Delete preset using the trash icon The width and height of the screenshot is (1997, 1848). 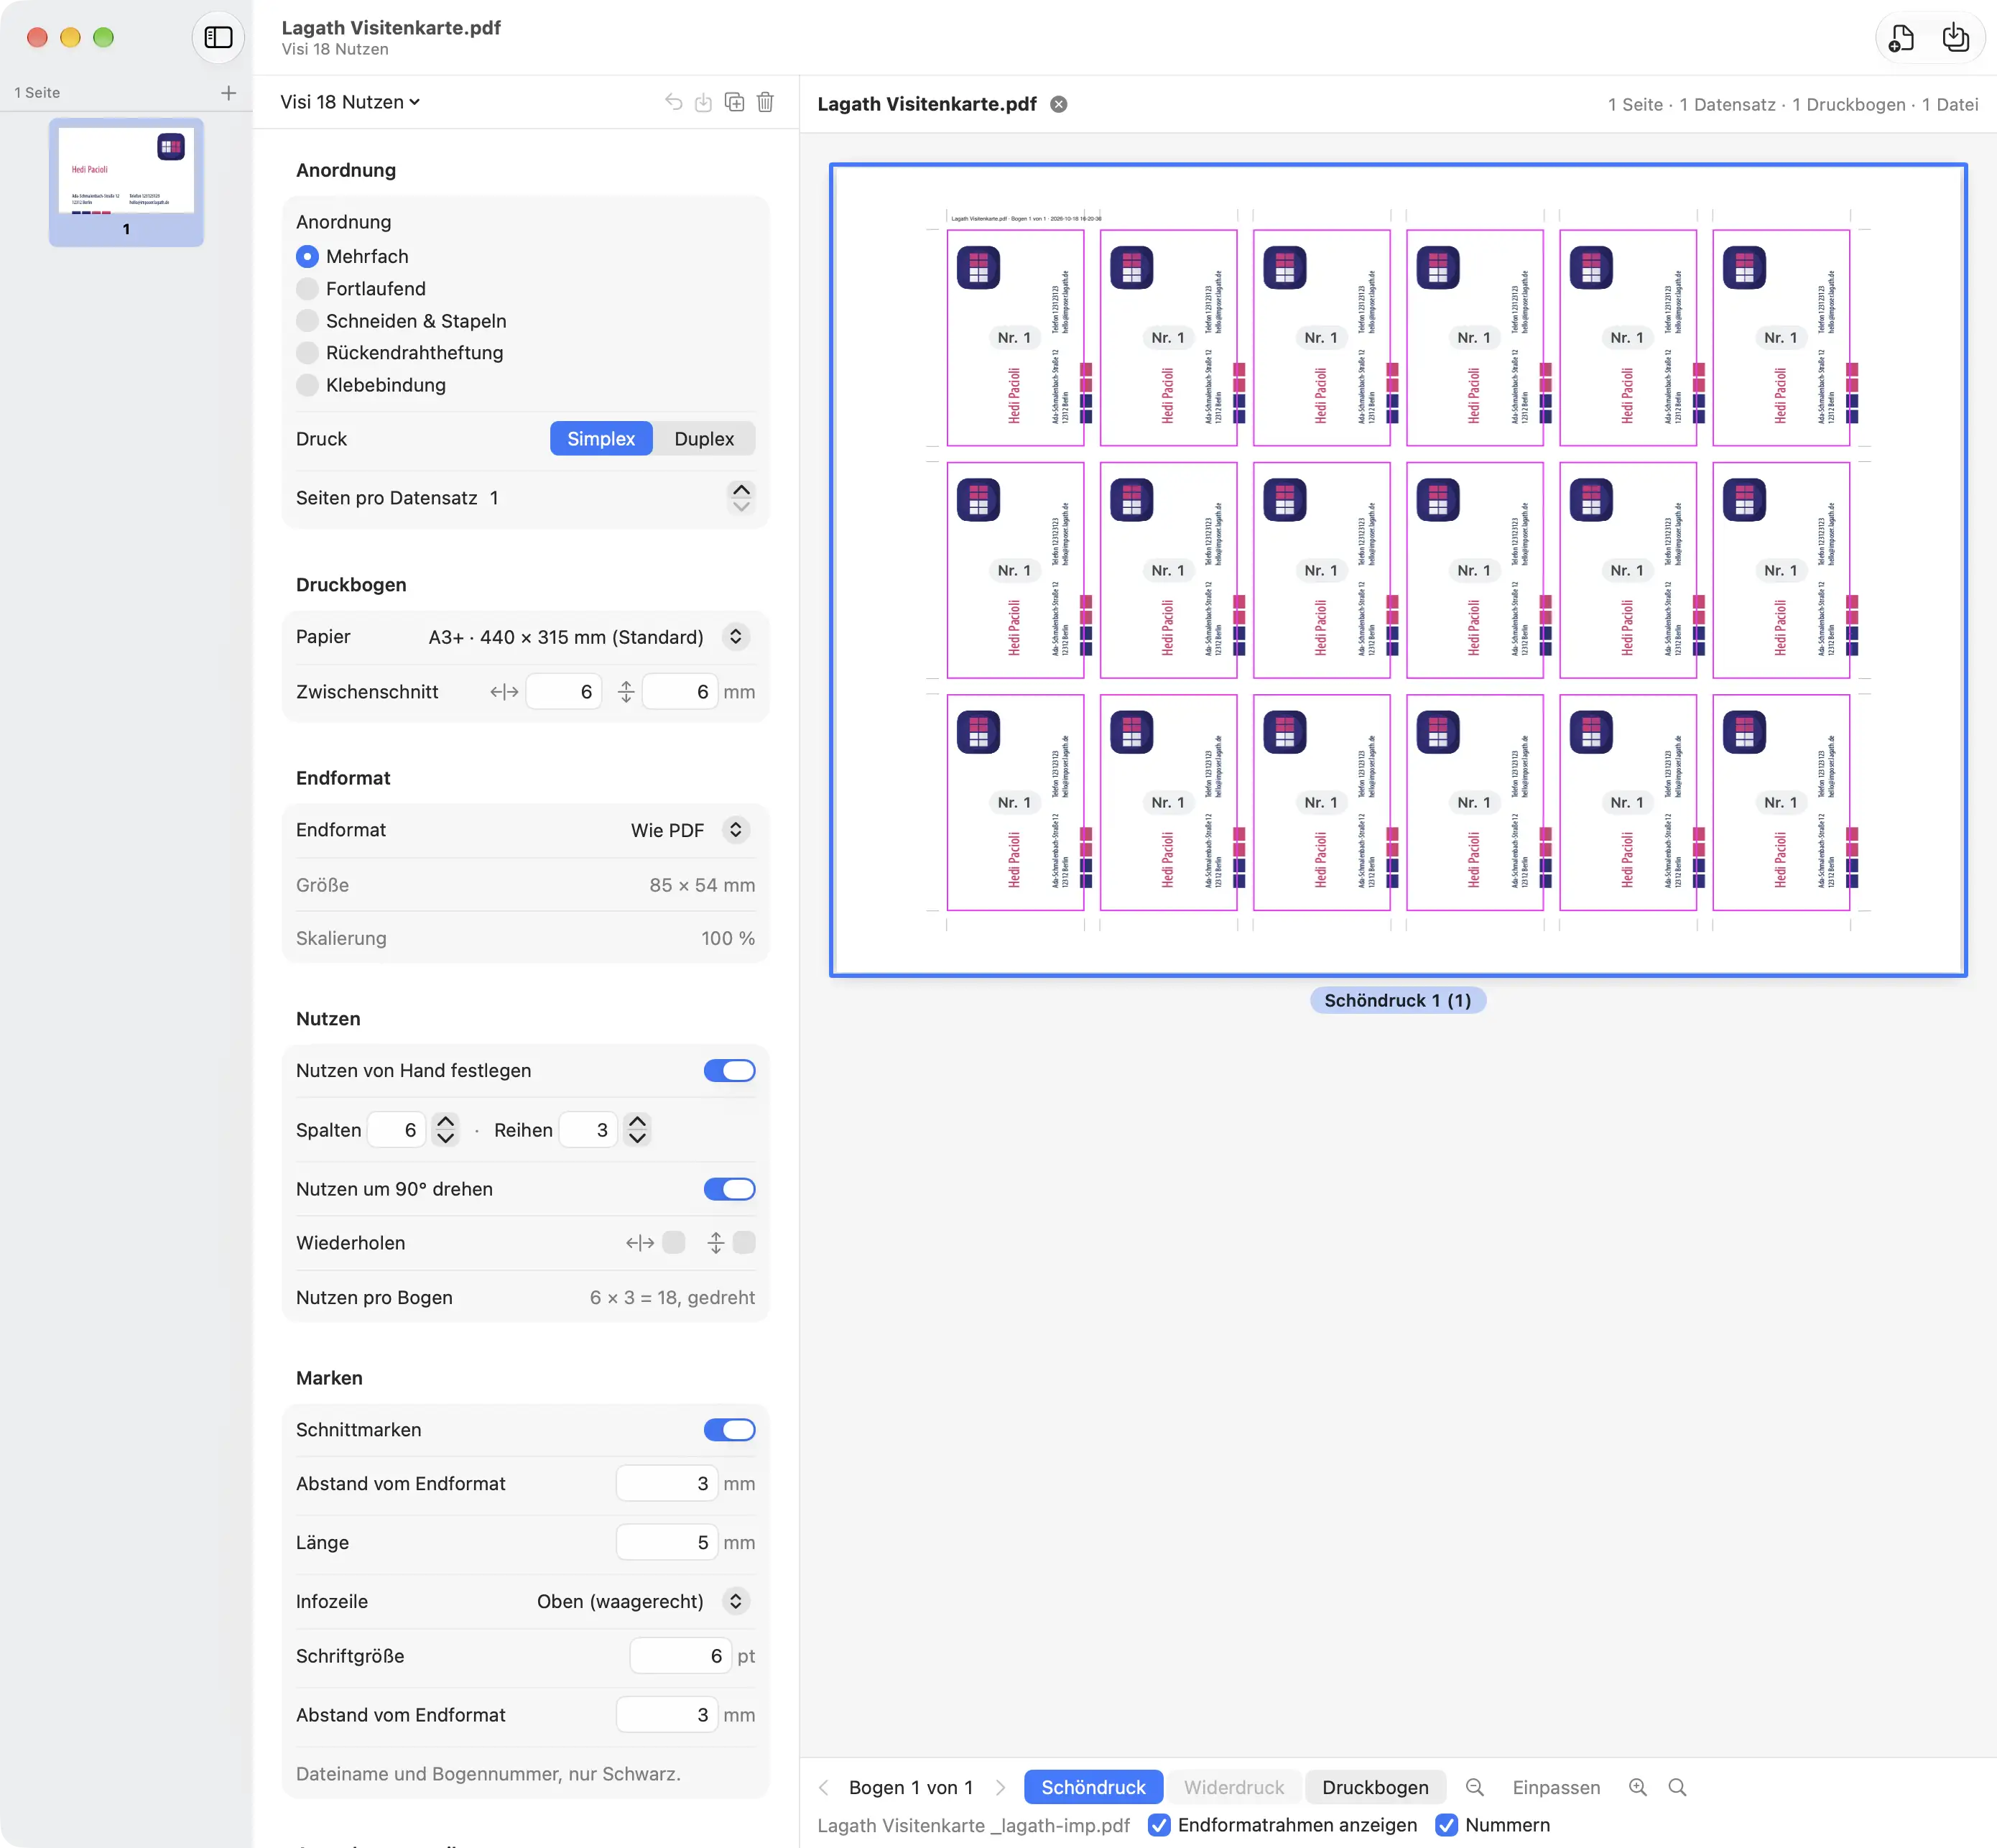(766, 102)
